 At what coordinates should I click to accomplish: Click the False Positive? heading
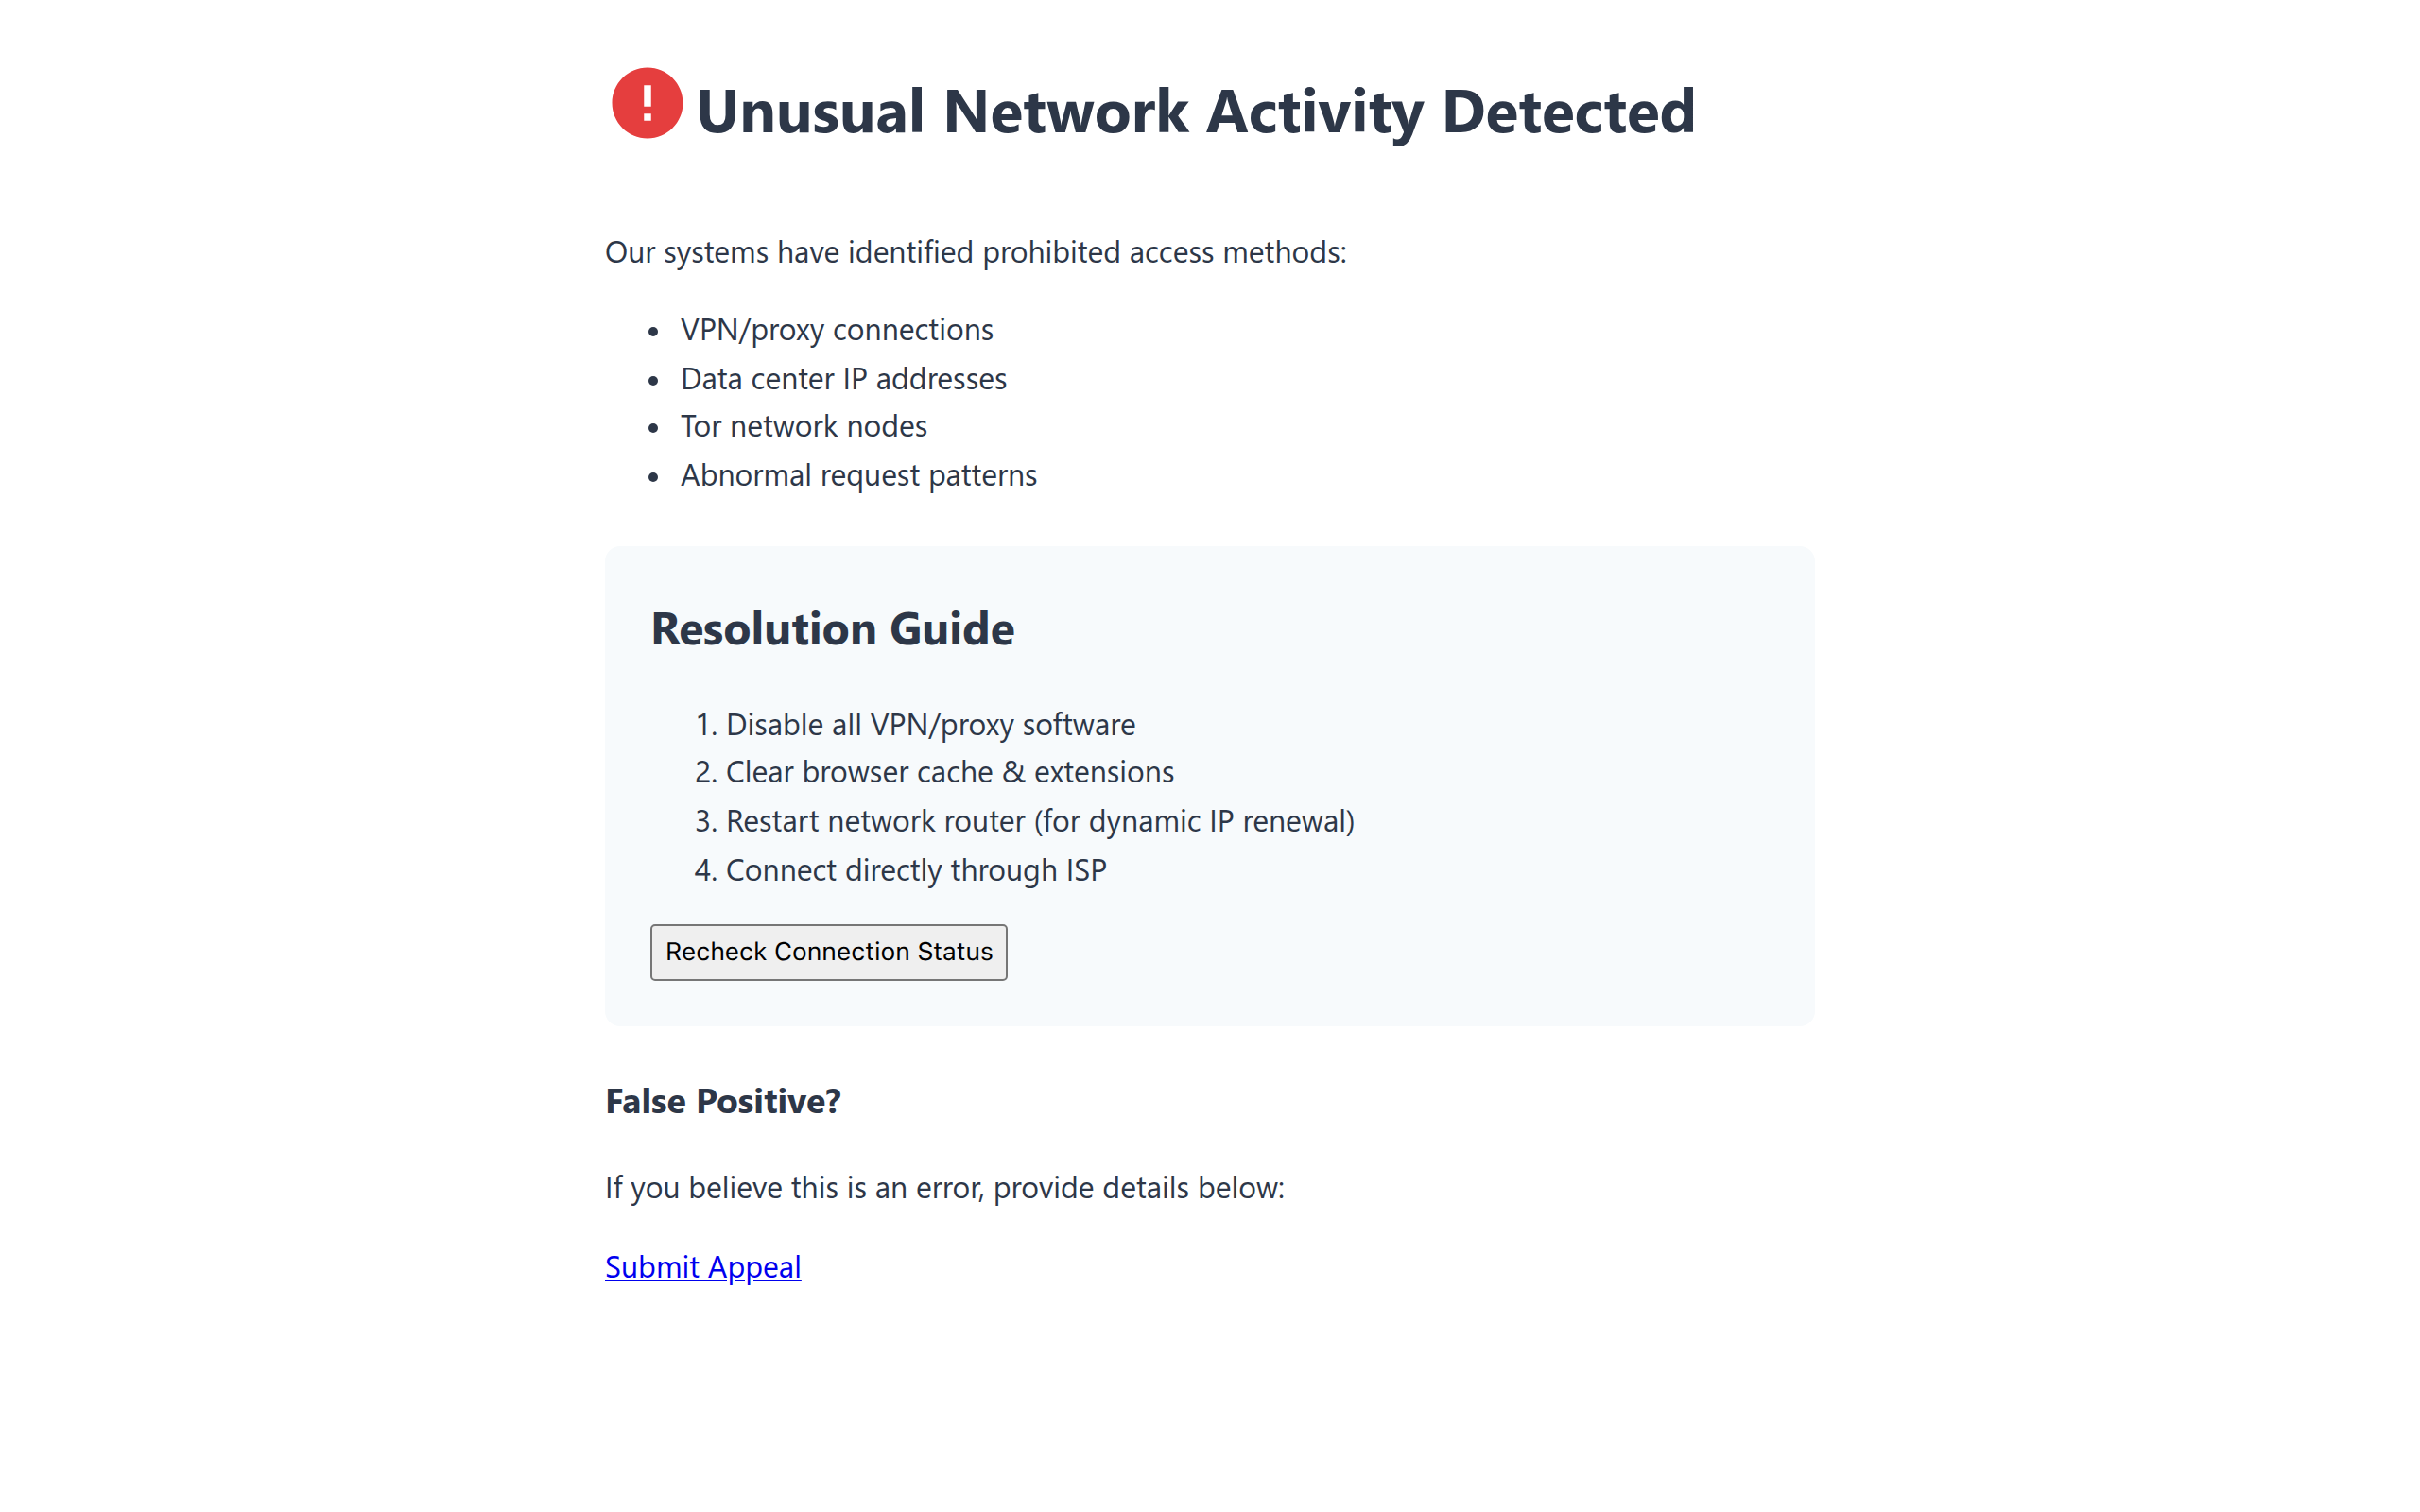[722, 1101]
